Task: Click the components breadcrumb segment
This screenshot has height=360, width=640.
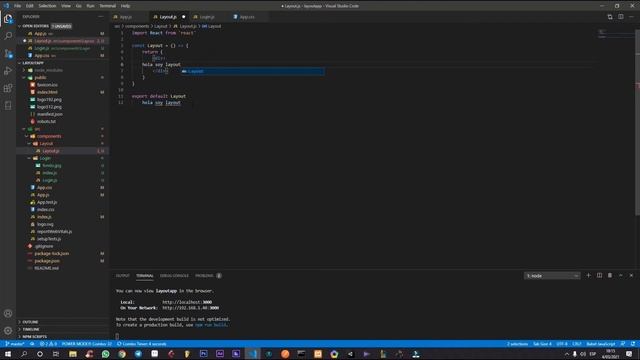Action: pyautogui.click(x=137, y=26)
